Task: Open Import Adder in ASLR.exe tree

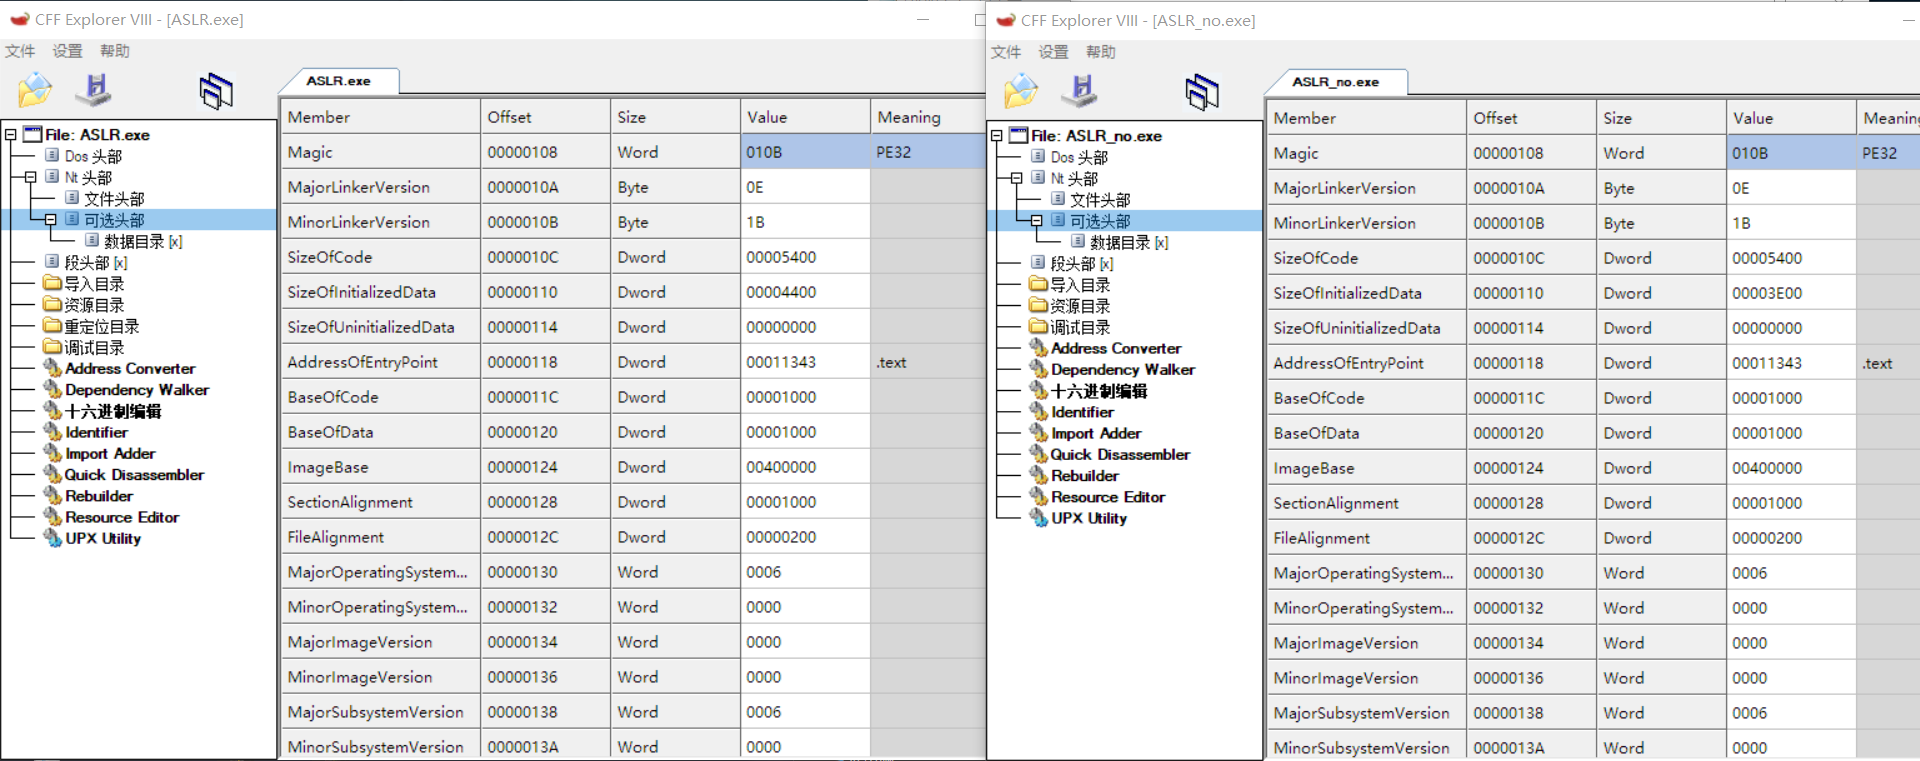Action: tap(110, 454)
